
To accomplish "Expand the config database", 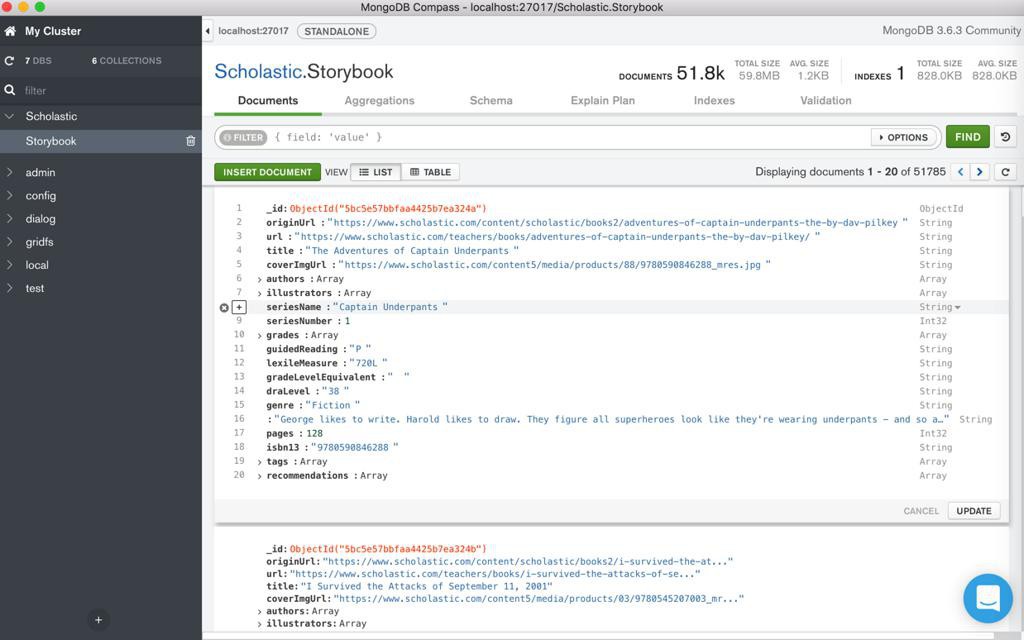I will coord(9,195).
